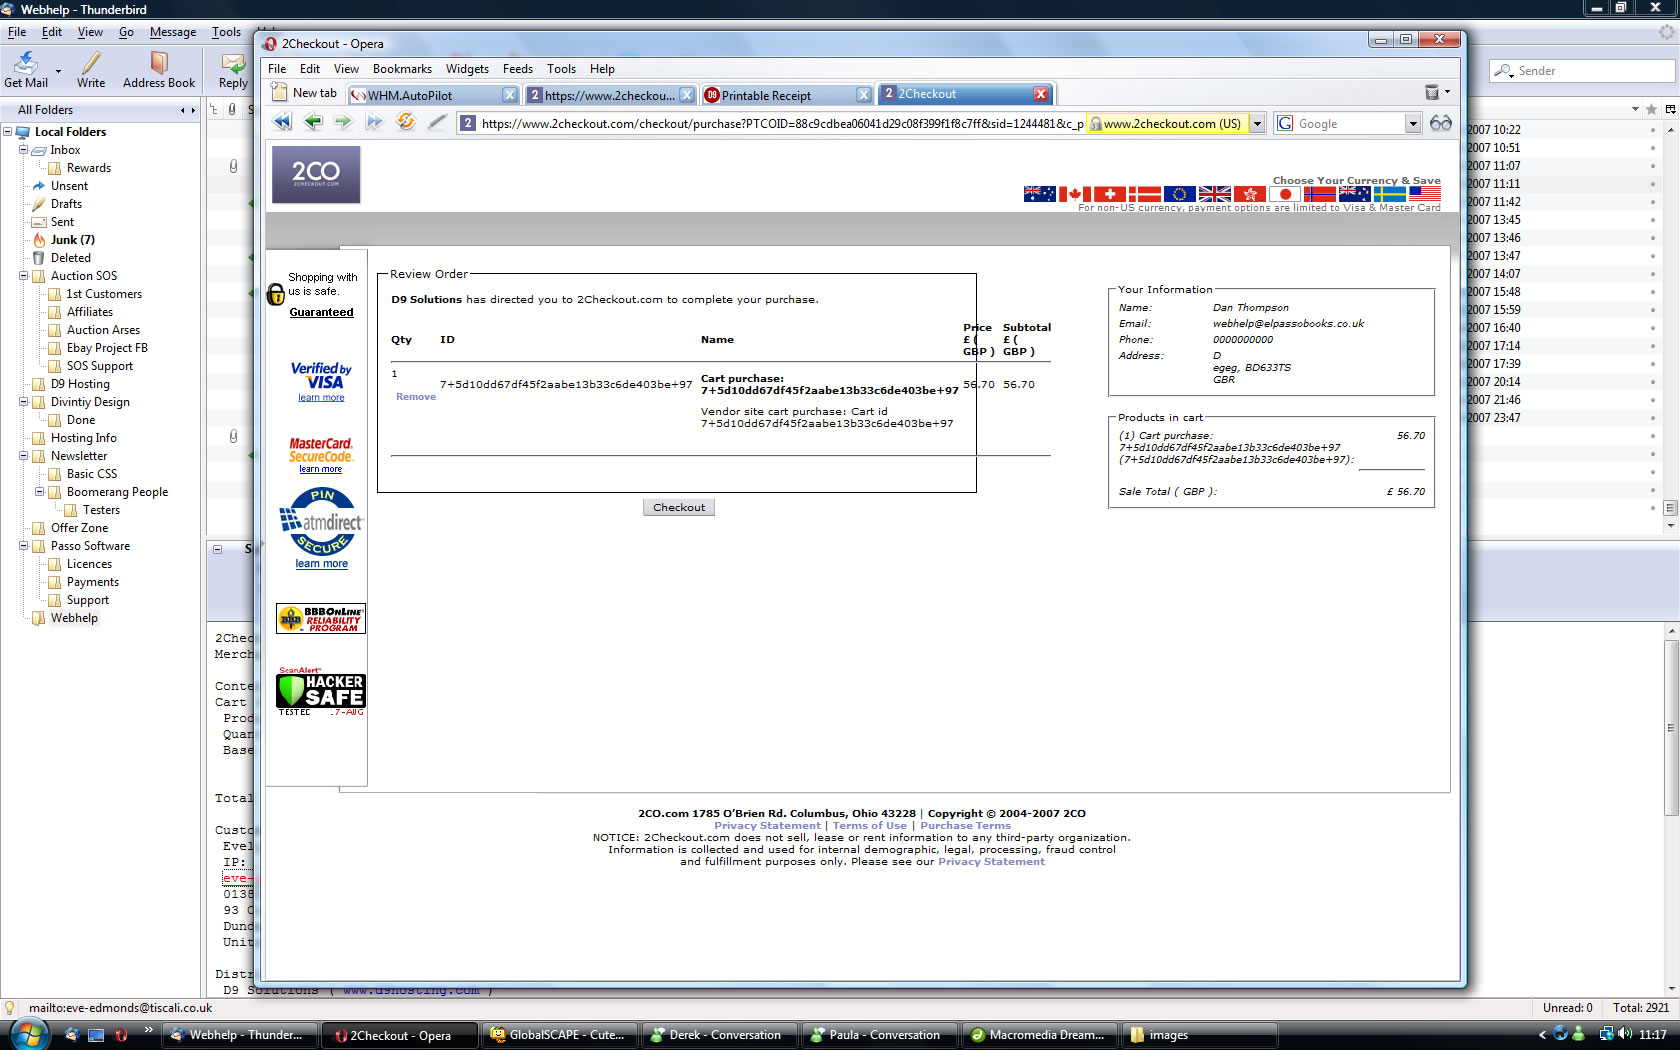Viewport: 1680px width, 1050px height.
Task: Open the Bookmarks menu in Opera
Action: click(x=402, y=69)
